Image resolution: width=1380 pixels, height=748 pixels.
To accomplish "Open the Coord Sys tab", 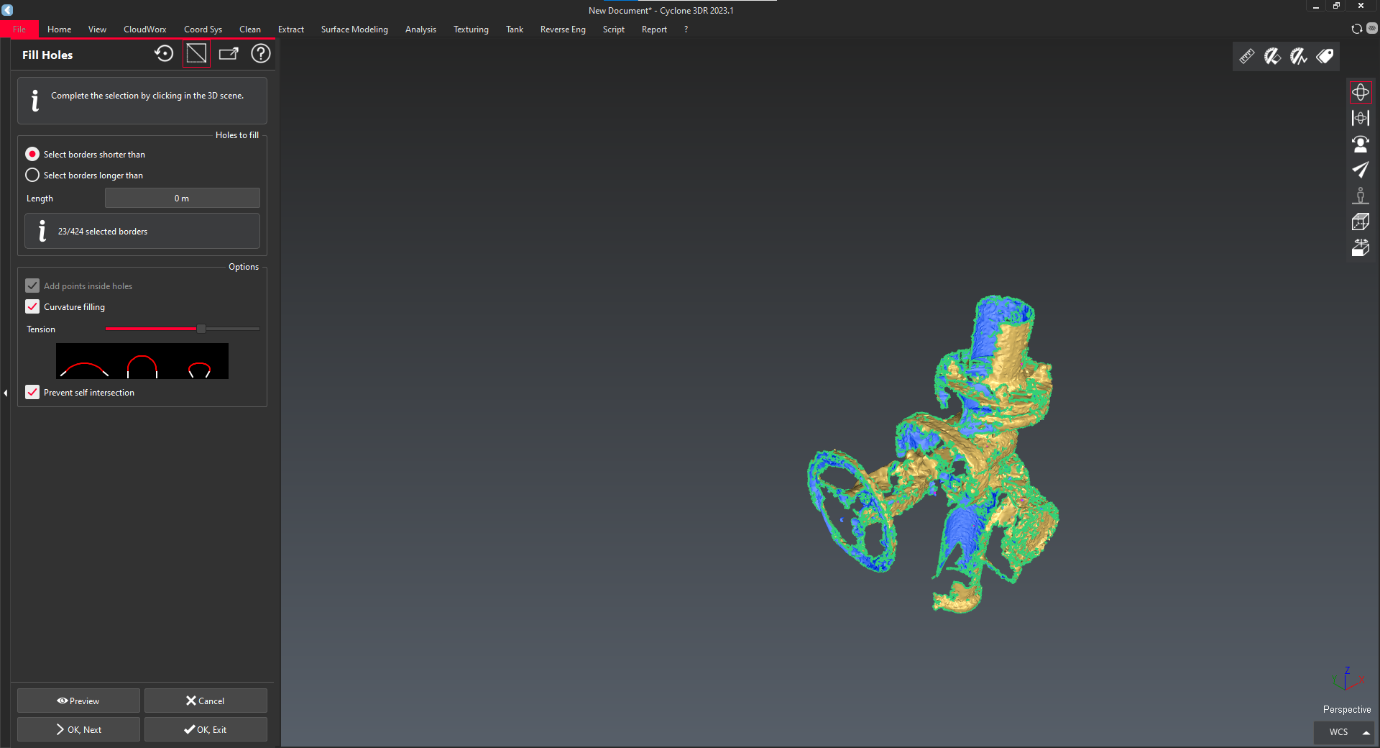I will pos(203,29).
